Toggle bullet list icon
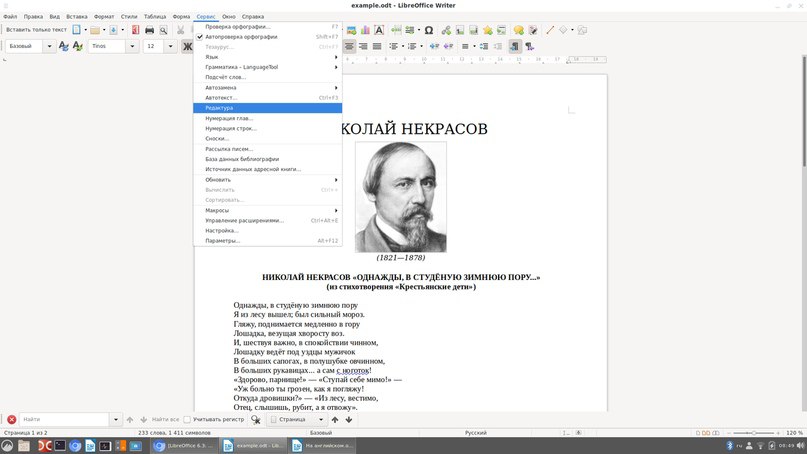This screenshot has width=807, height=454. point(394,46)
